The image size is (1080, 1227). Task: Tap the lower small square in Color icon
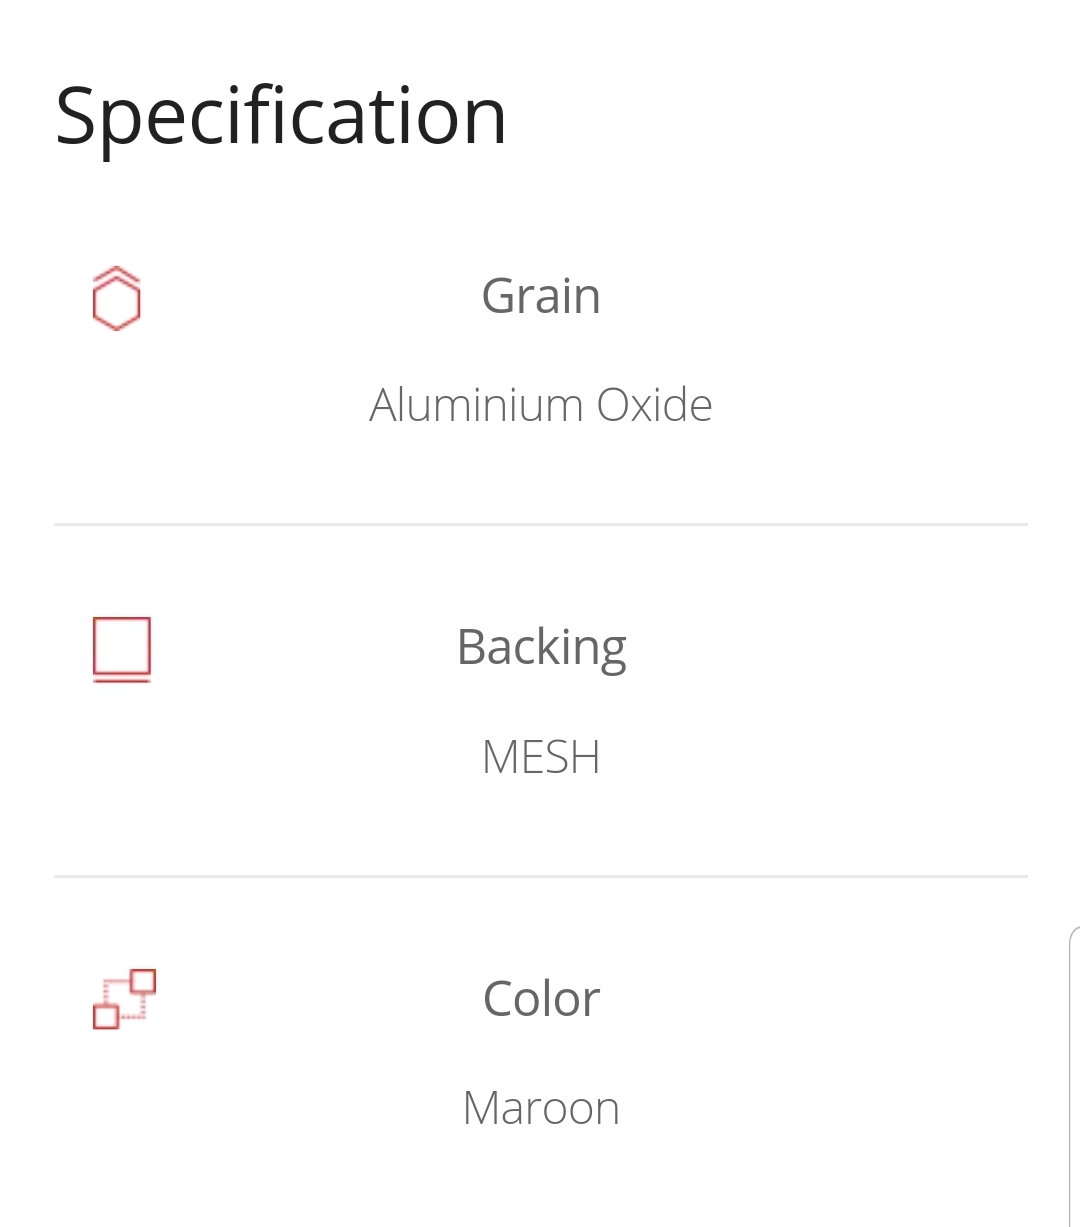click(106, 1017)
